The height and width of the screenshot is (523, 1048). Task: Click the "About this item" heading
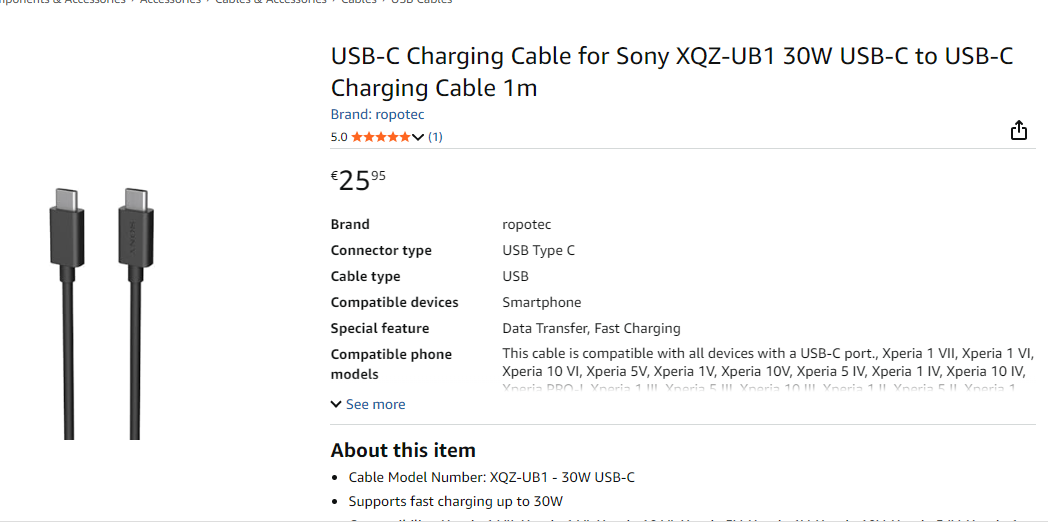[x=403, y=450]
